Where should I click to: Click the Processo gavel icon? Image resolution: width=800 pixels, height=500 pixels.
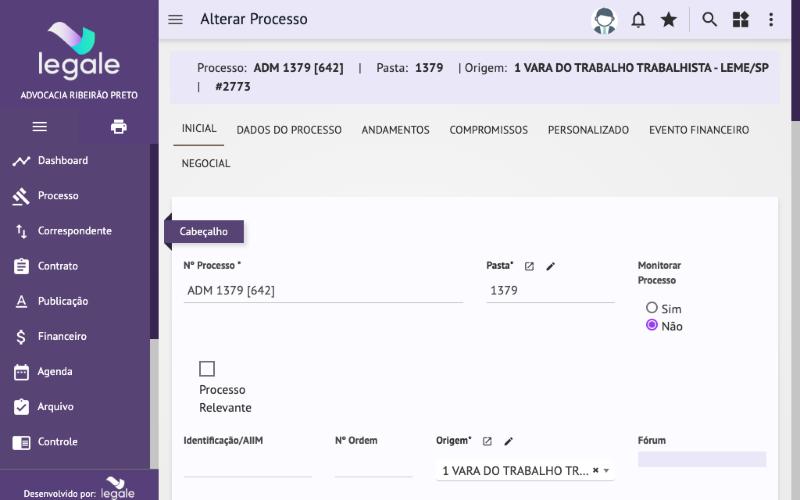tap(21, 196)
